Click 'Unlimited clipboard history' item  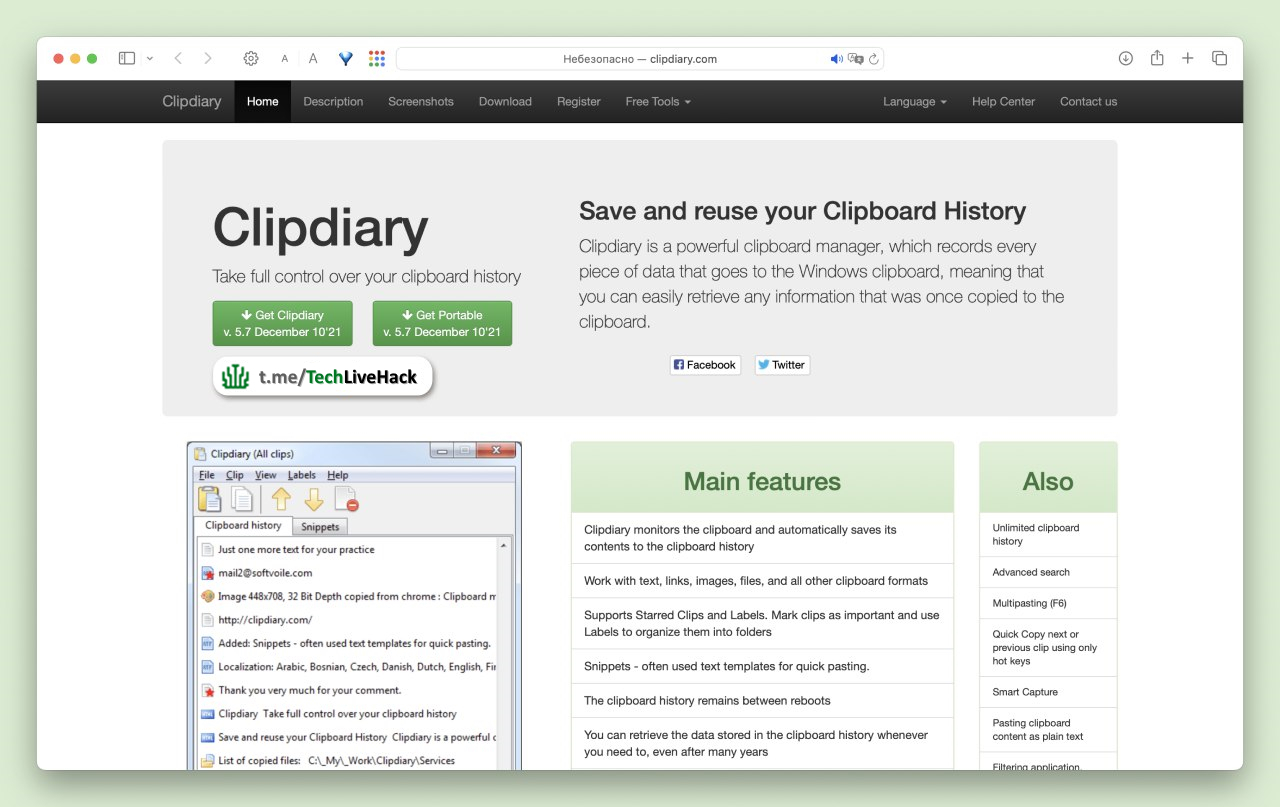point(1048,534)
